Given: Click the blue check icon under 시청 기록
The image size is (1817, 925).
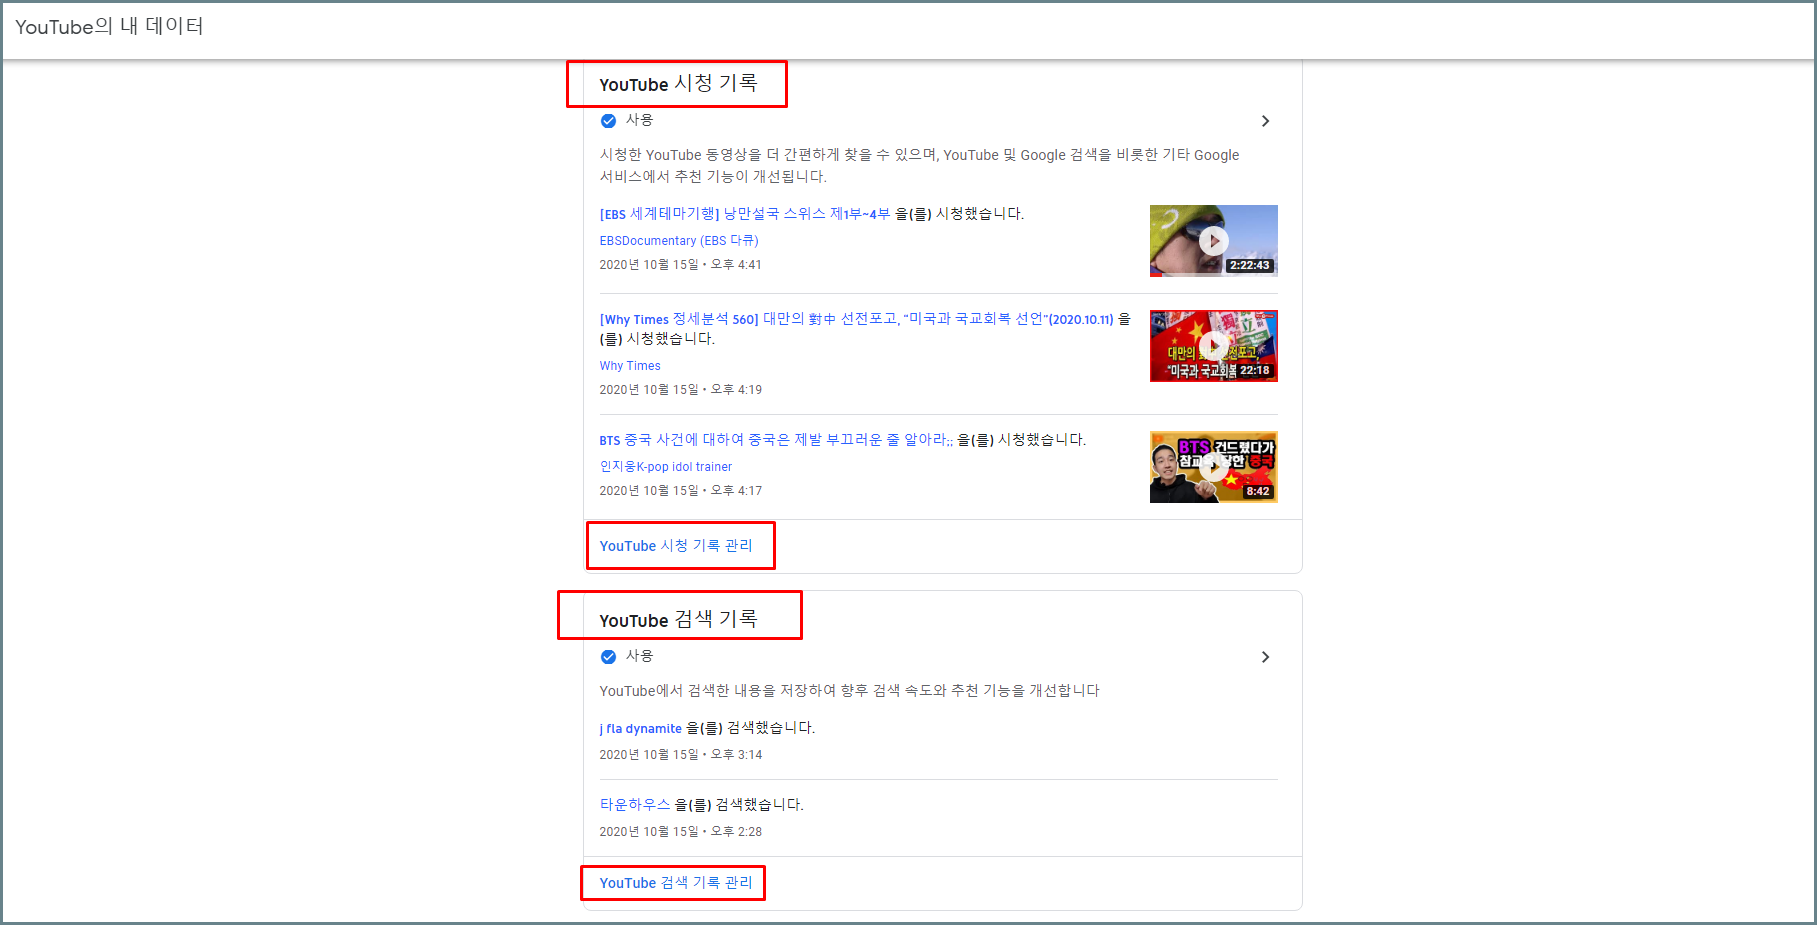Looking at the screenshot, I should tap(608, 121).
